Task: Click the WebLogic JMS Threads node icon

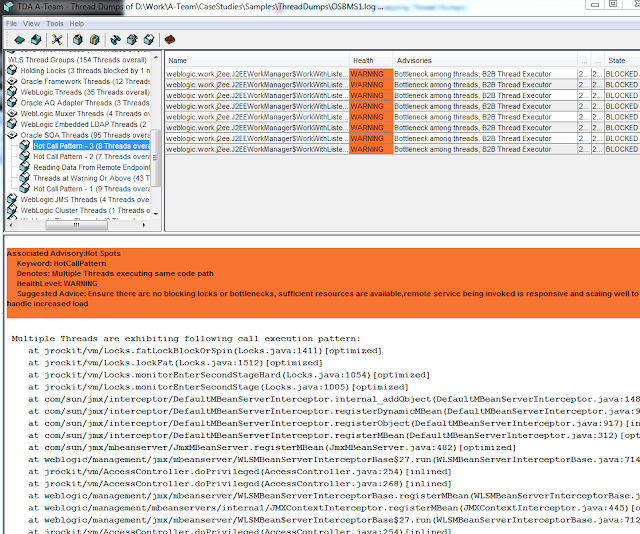Action: [x=12, y=199]
